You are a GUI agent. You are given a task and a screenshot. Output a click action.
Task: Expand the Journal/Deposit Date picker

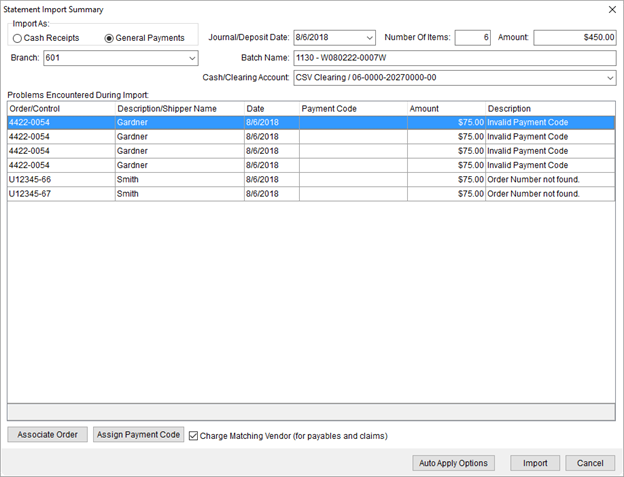[369, 38]
